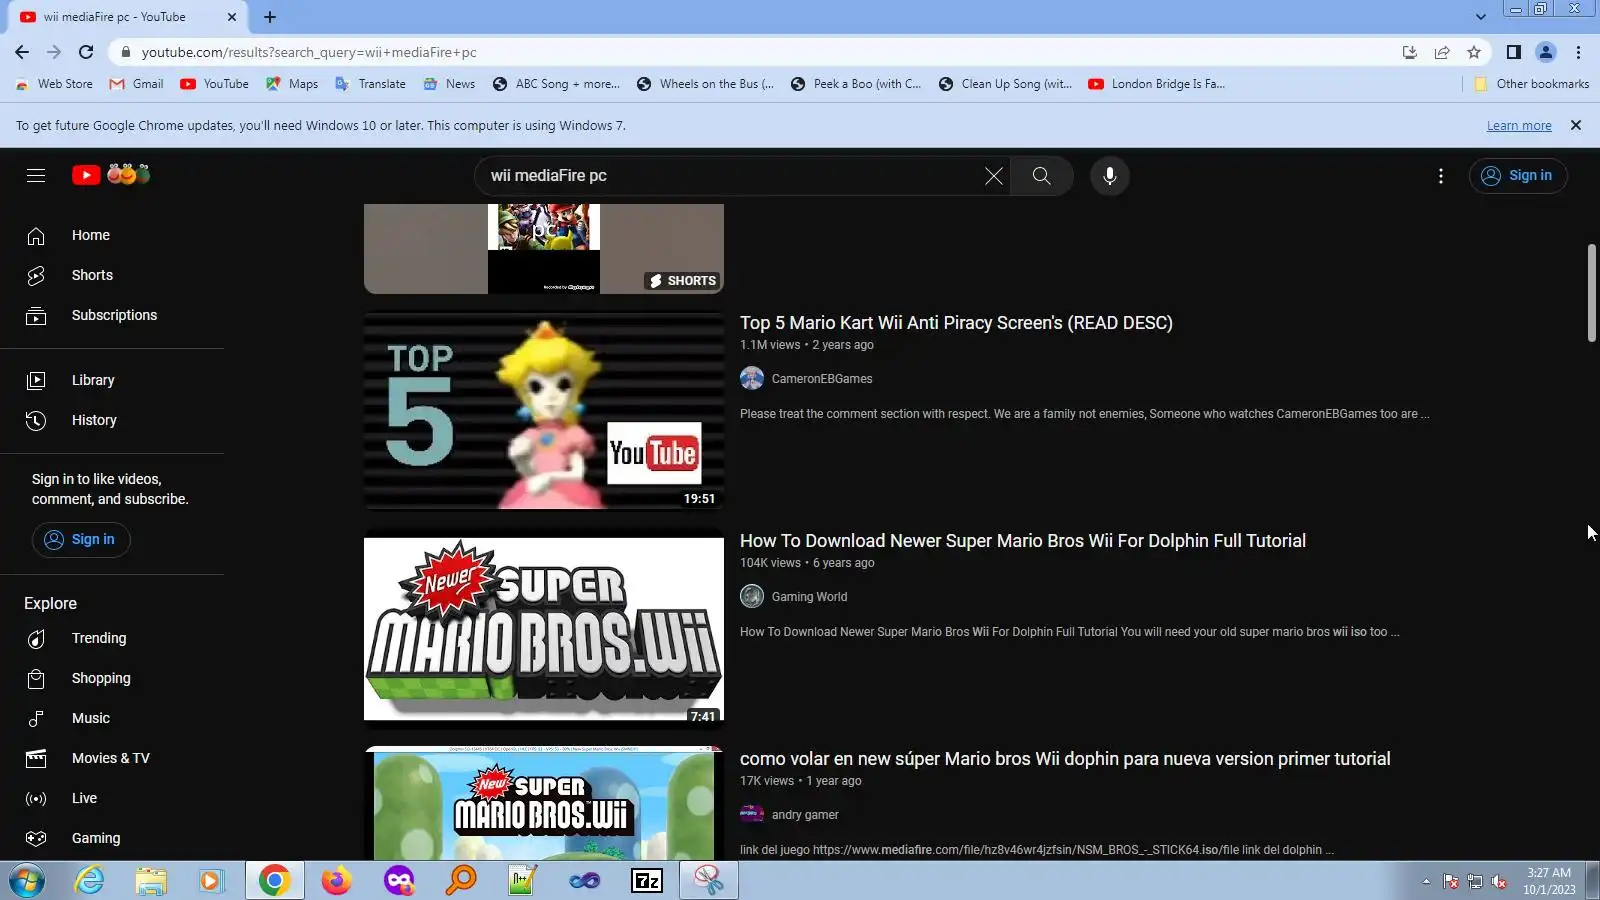Viewport: 1600px width, 900px height.
Task: Open the Chrome profile avatar
Action: (x=1546, y=52)
